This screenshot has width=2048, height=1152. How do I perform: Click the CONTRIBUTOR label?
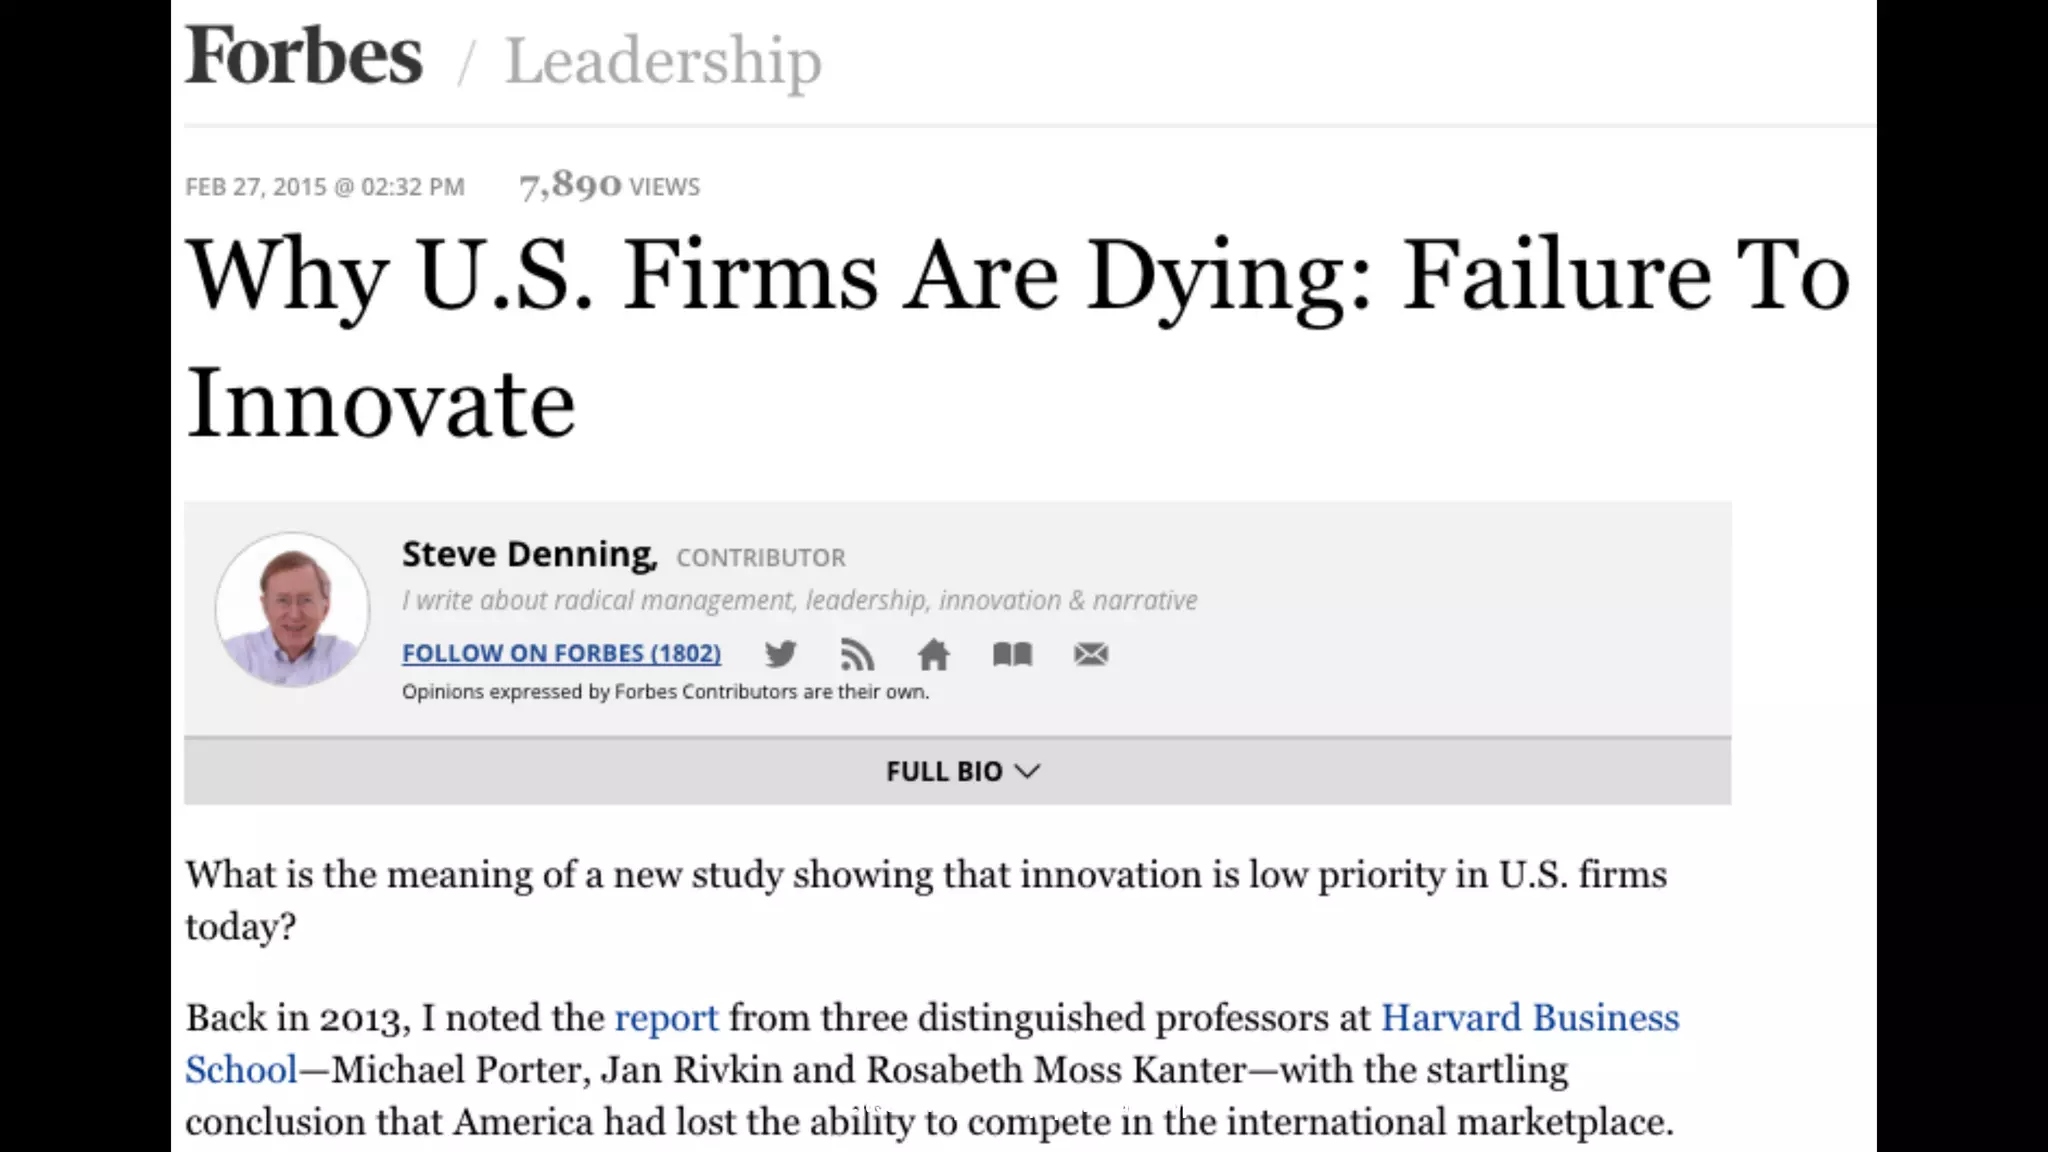click(x=760, y=558)
